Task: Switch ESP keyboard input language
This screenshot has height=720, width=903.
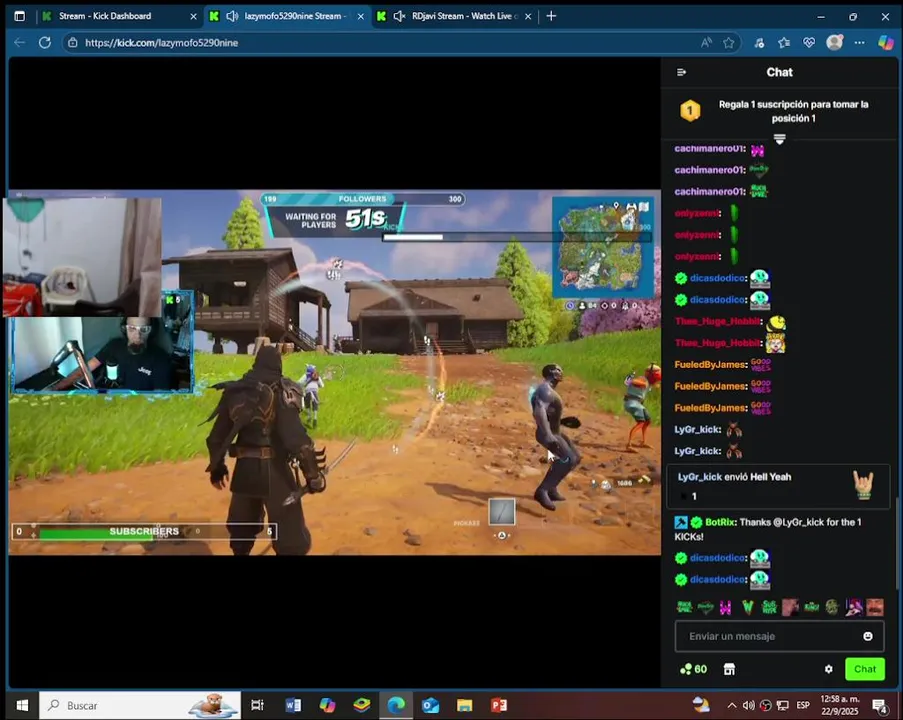Action: 803,705
